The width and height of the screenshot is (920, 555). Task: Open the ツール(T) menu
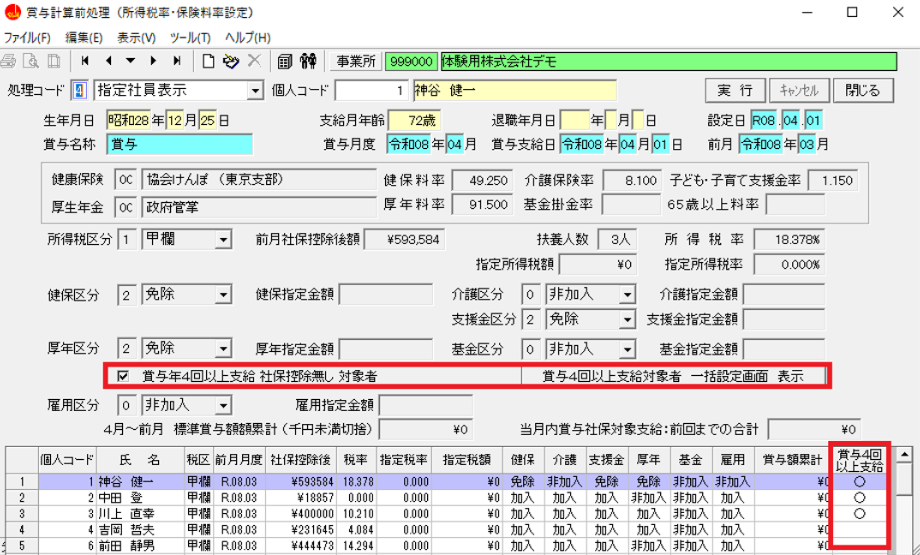coord(190,38)
